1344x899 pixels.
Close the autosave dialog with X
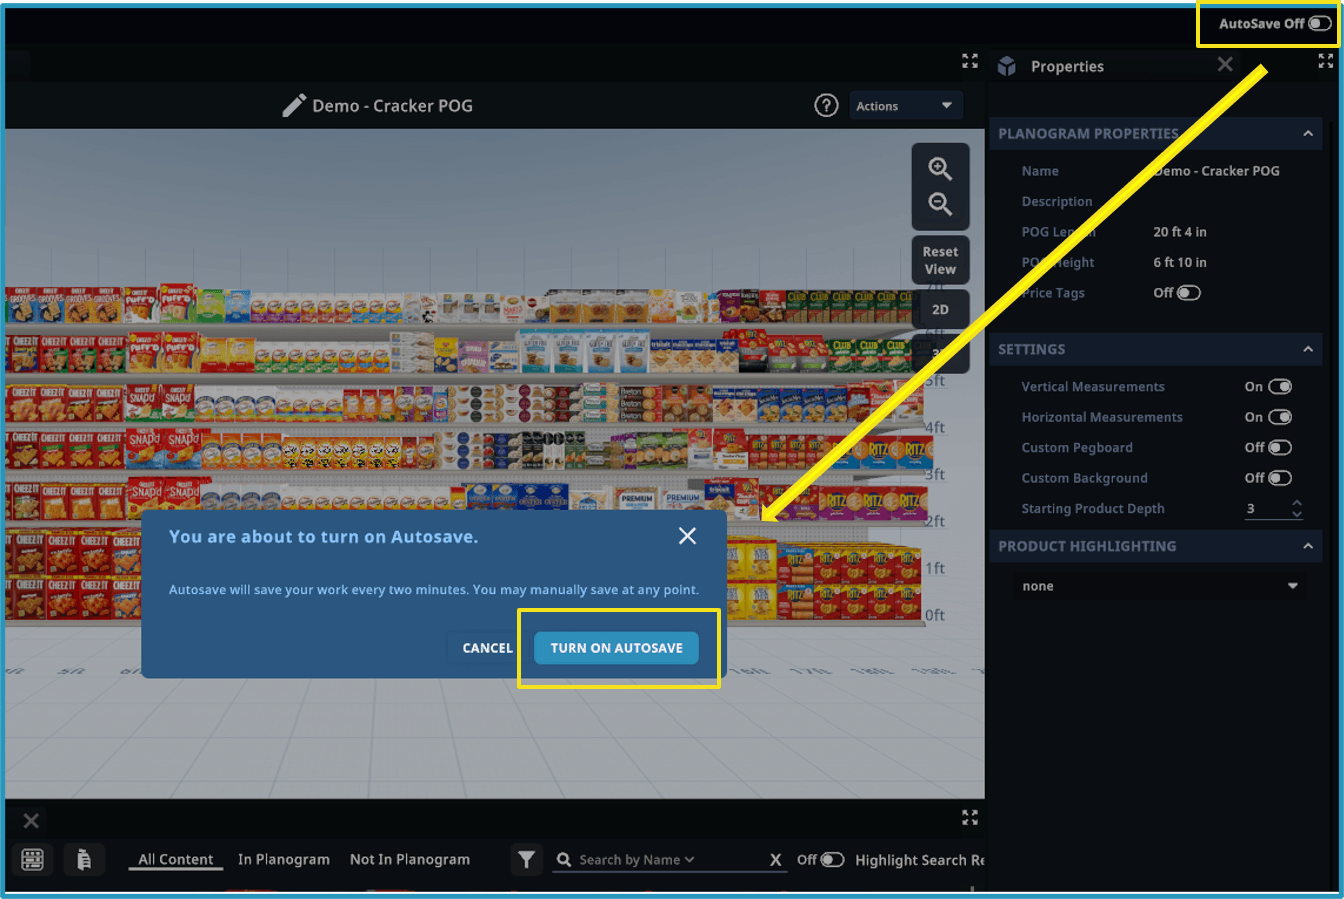687,536
